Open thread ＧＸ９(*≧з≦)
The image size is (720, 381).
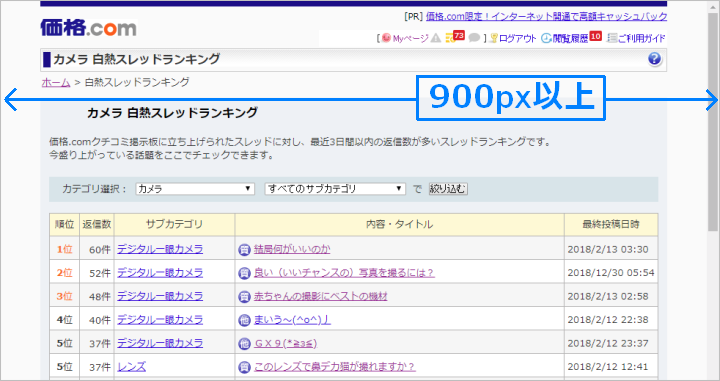click(286, 343)
